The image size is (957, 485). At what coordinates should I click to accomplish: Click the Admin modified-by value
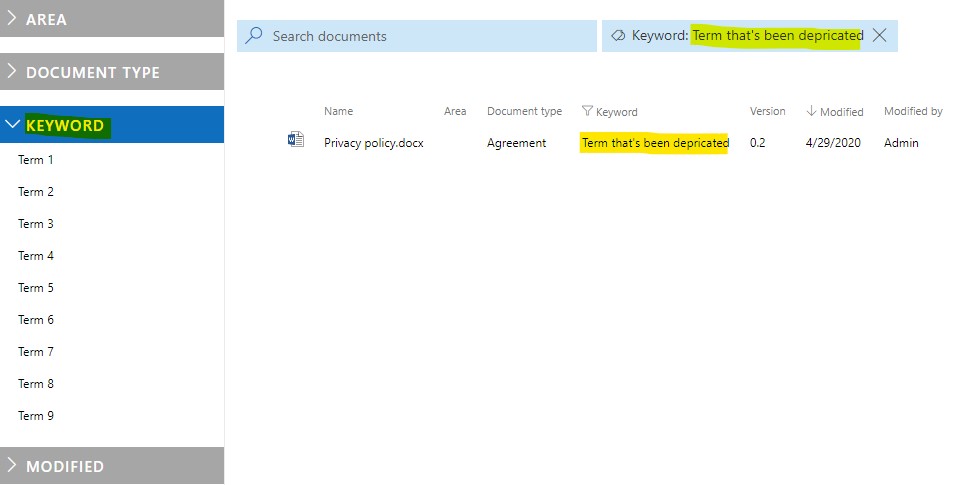(901, 143)
